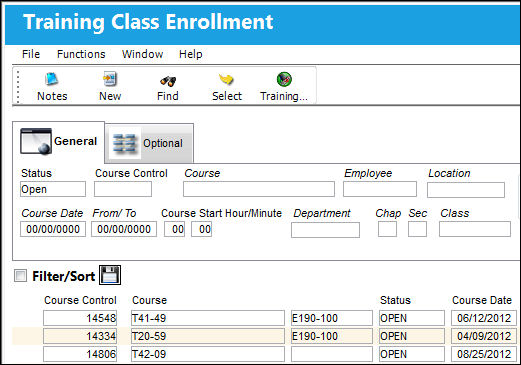Click the Chap input field
521x365 pixels.
point(387,229)
